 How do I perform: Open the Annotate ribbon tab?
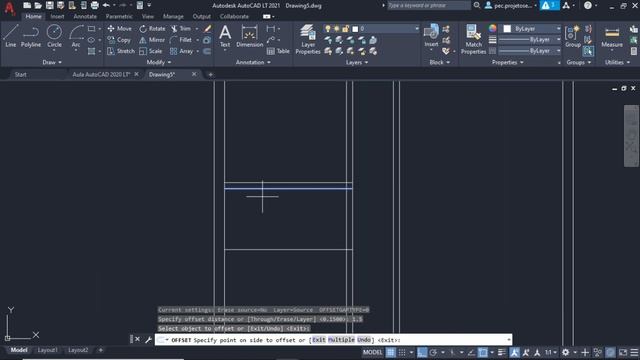click(x=85, y=17)
